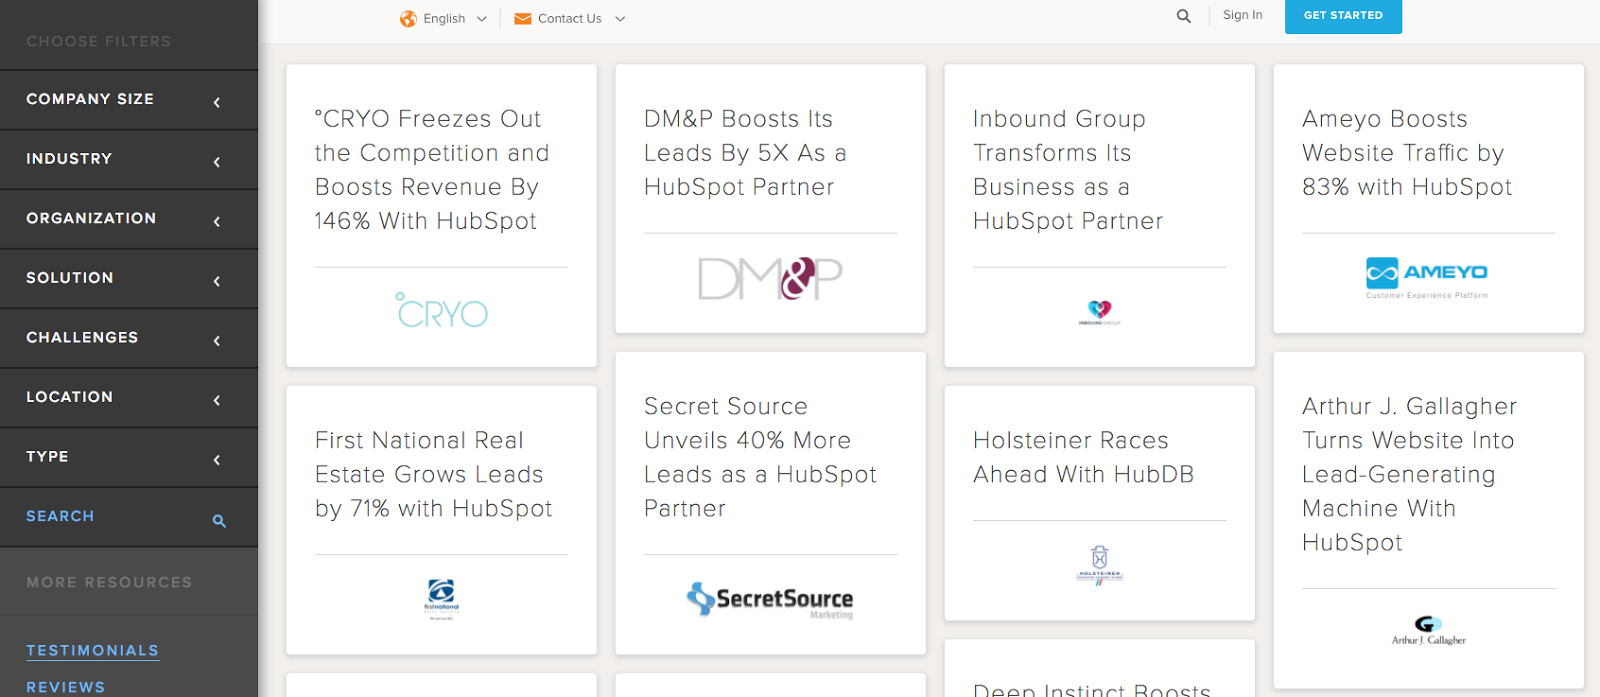Select the Challenges filter label
1600x697 pixels.
click(x=82, y=338)
